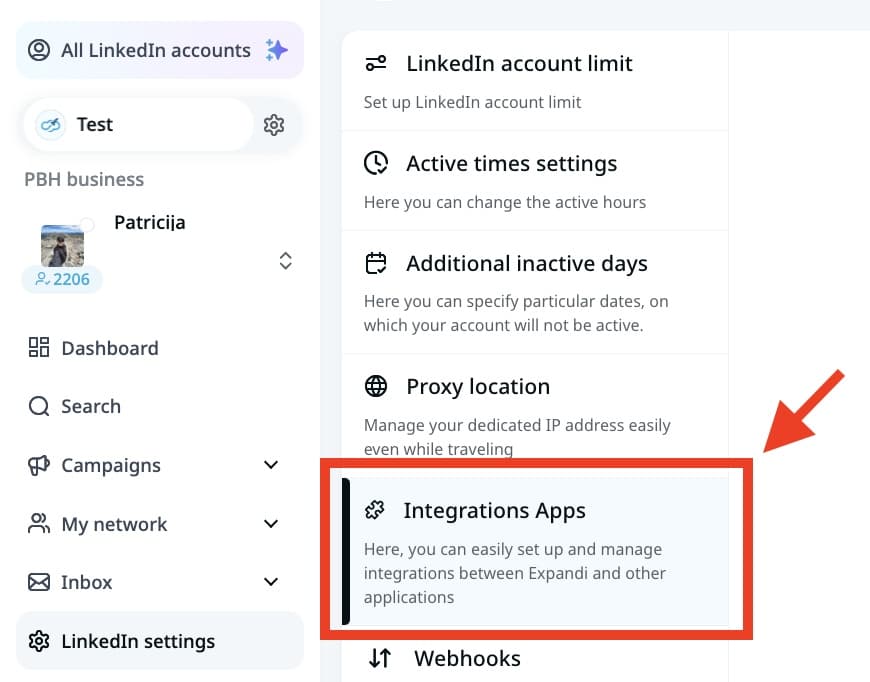This screenshot has width=870, height=682.
Task: Click the Inbox envelope icon
Action: (39, 582)
